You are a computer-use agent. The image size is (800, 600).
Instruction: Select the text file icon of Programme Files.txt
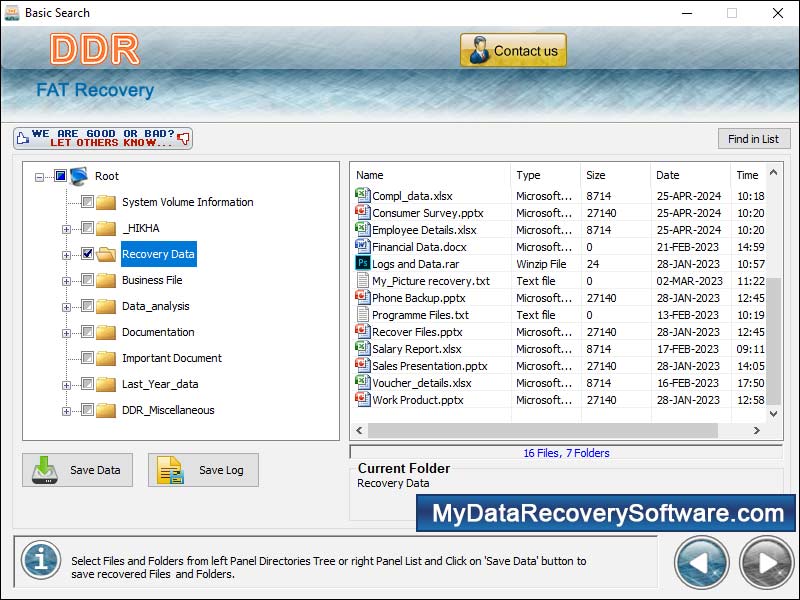pyautogui.click(x=361, y=314)
